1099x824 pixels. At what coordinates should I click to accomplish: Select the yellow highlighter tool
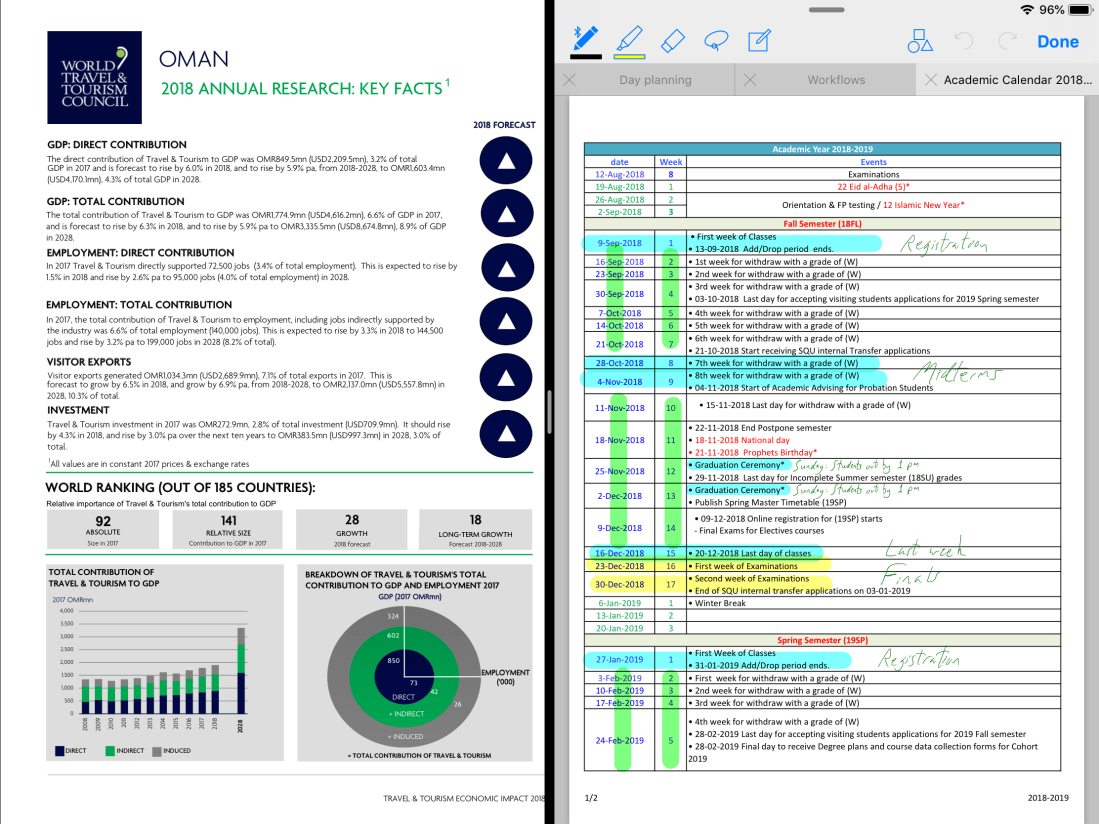(x=628, y=37)
